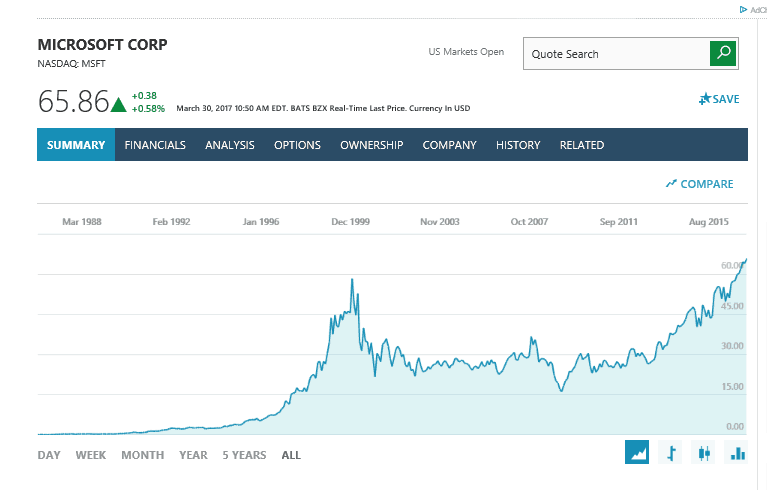Click the 30.00 price axis label
The image size is (767, 490).
(732, 346)
